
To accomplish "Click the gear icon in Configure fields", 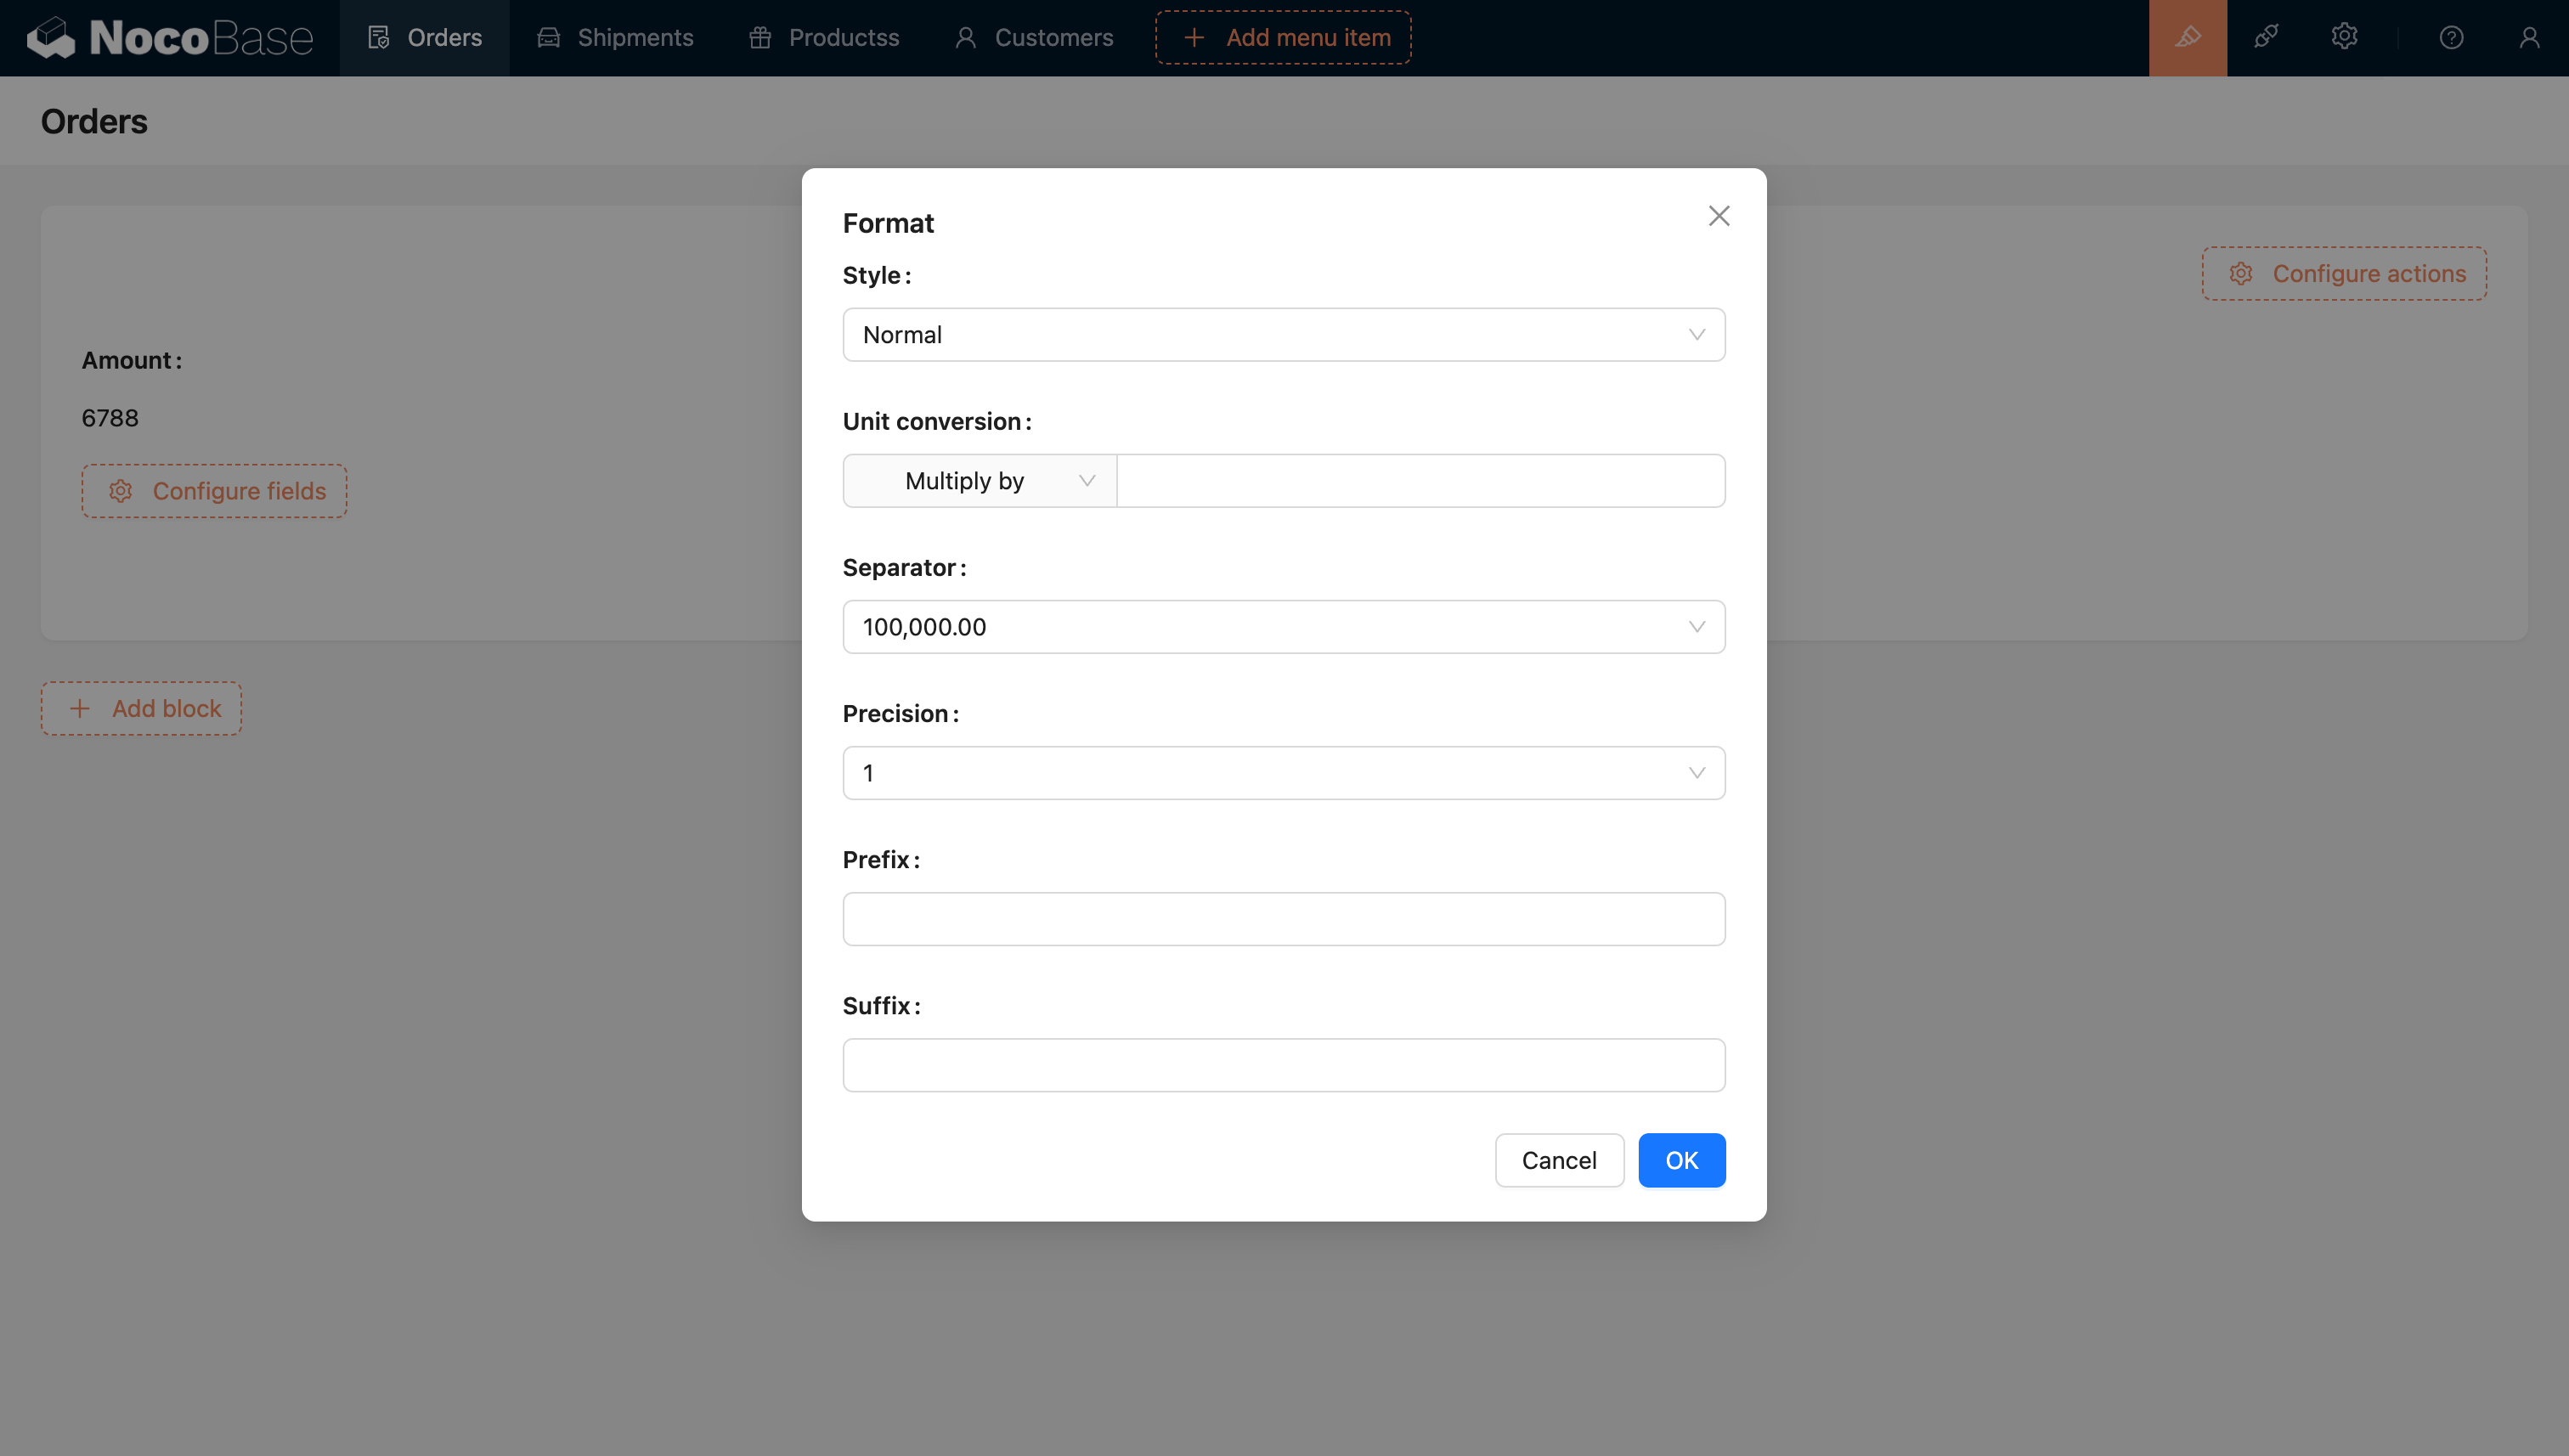I will click(x=120, y=491).
